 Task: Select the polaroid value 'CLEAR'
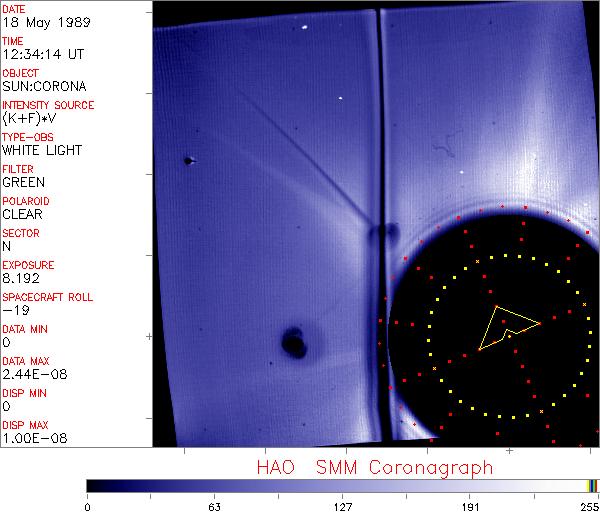(22, 214)
